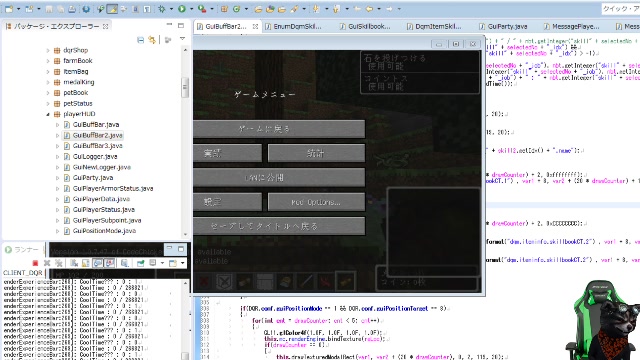Run the program with green play icon
The width and height of the screenshot is (640, 360).
coord(182,9)
